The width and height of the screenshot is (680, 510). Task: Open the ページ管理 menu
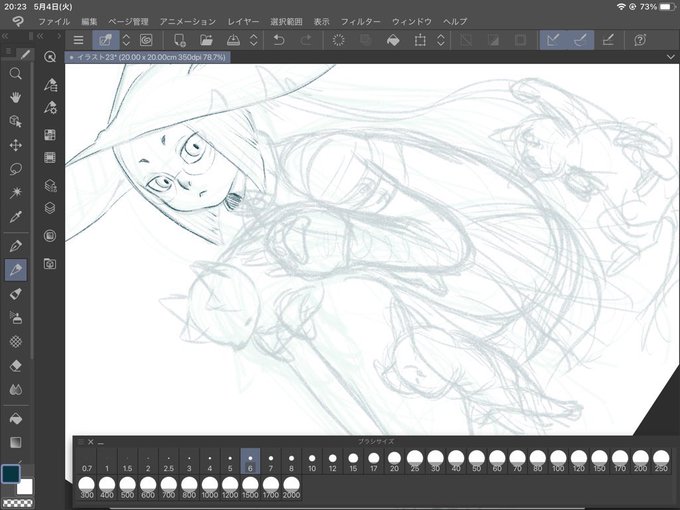pos(128,22)
